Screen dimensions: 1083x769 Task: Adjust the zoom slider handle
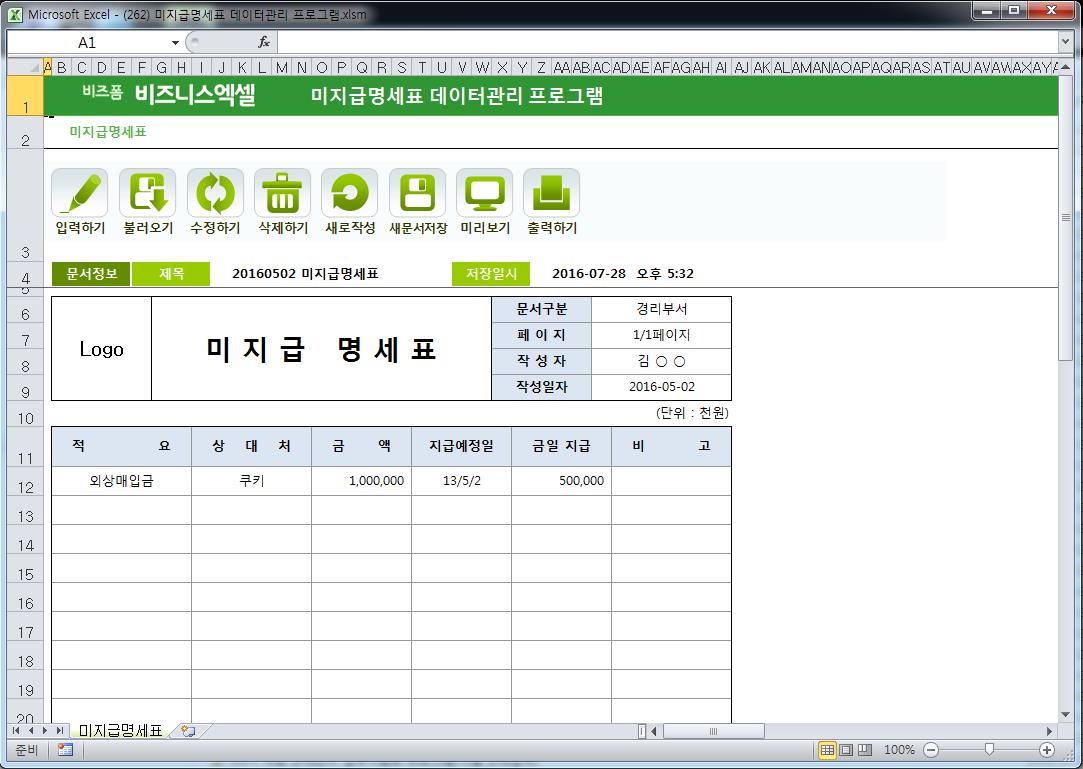click(x=989, y=750)
